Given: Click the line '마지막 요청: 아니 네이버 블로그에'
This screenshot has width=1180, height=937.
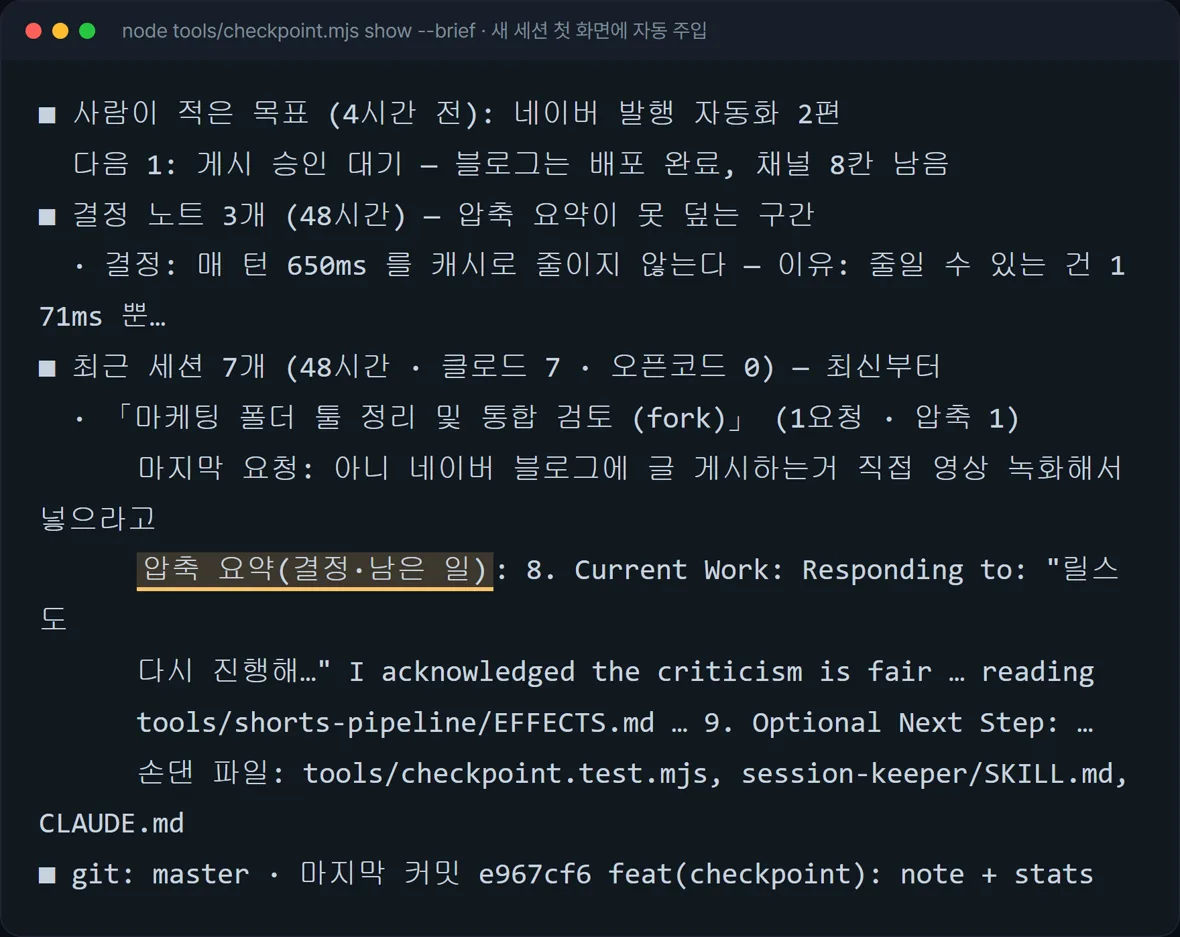Looking at the screenshot, I should pyautogui.click(x=383, y=468).
